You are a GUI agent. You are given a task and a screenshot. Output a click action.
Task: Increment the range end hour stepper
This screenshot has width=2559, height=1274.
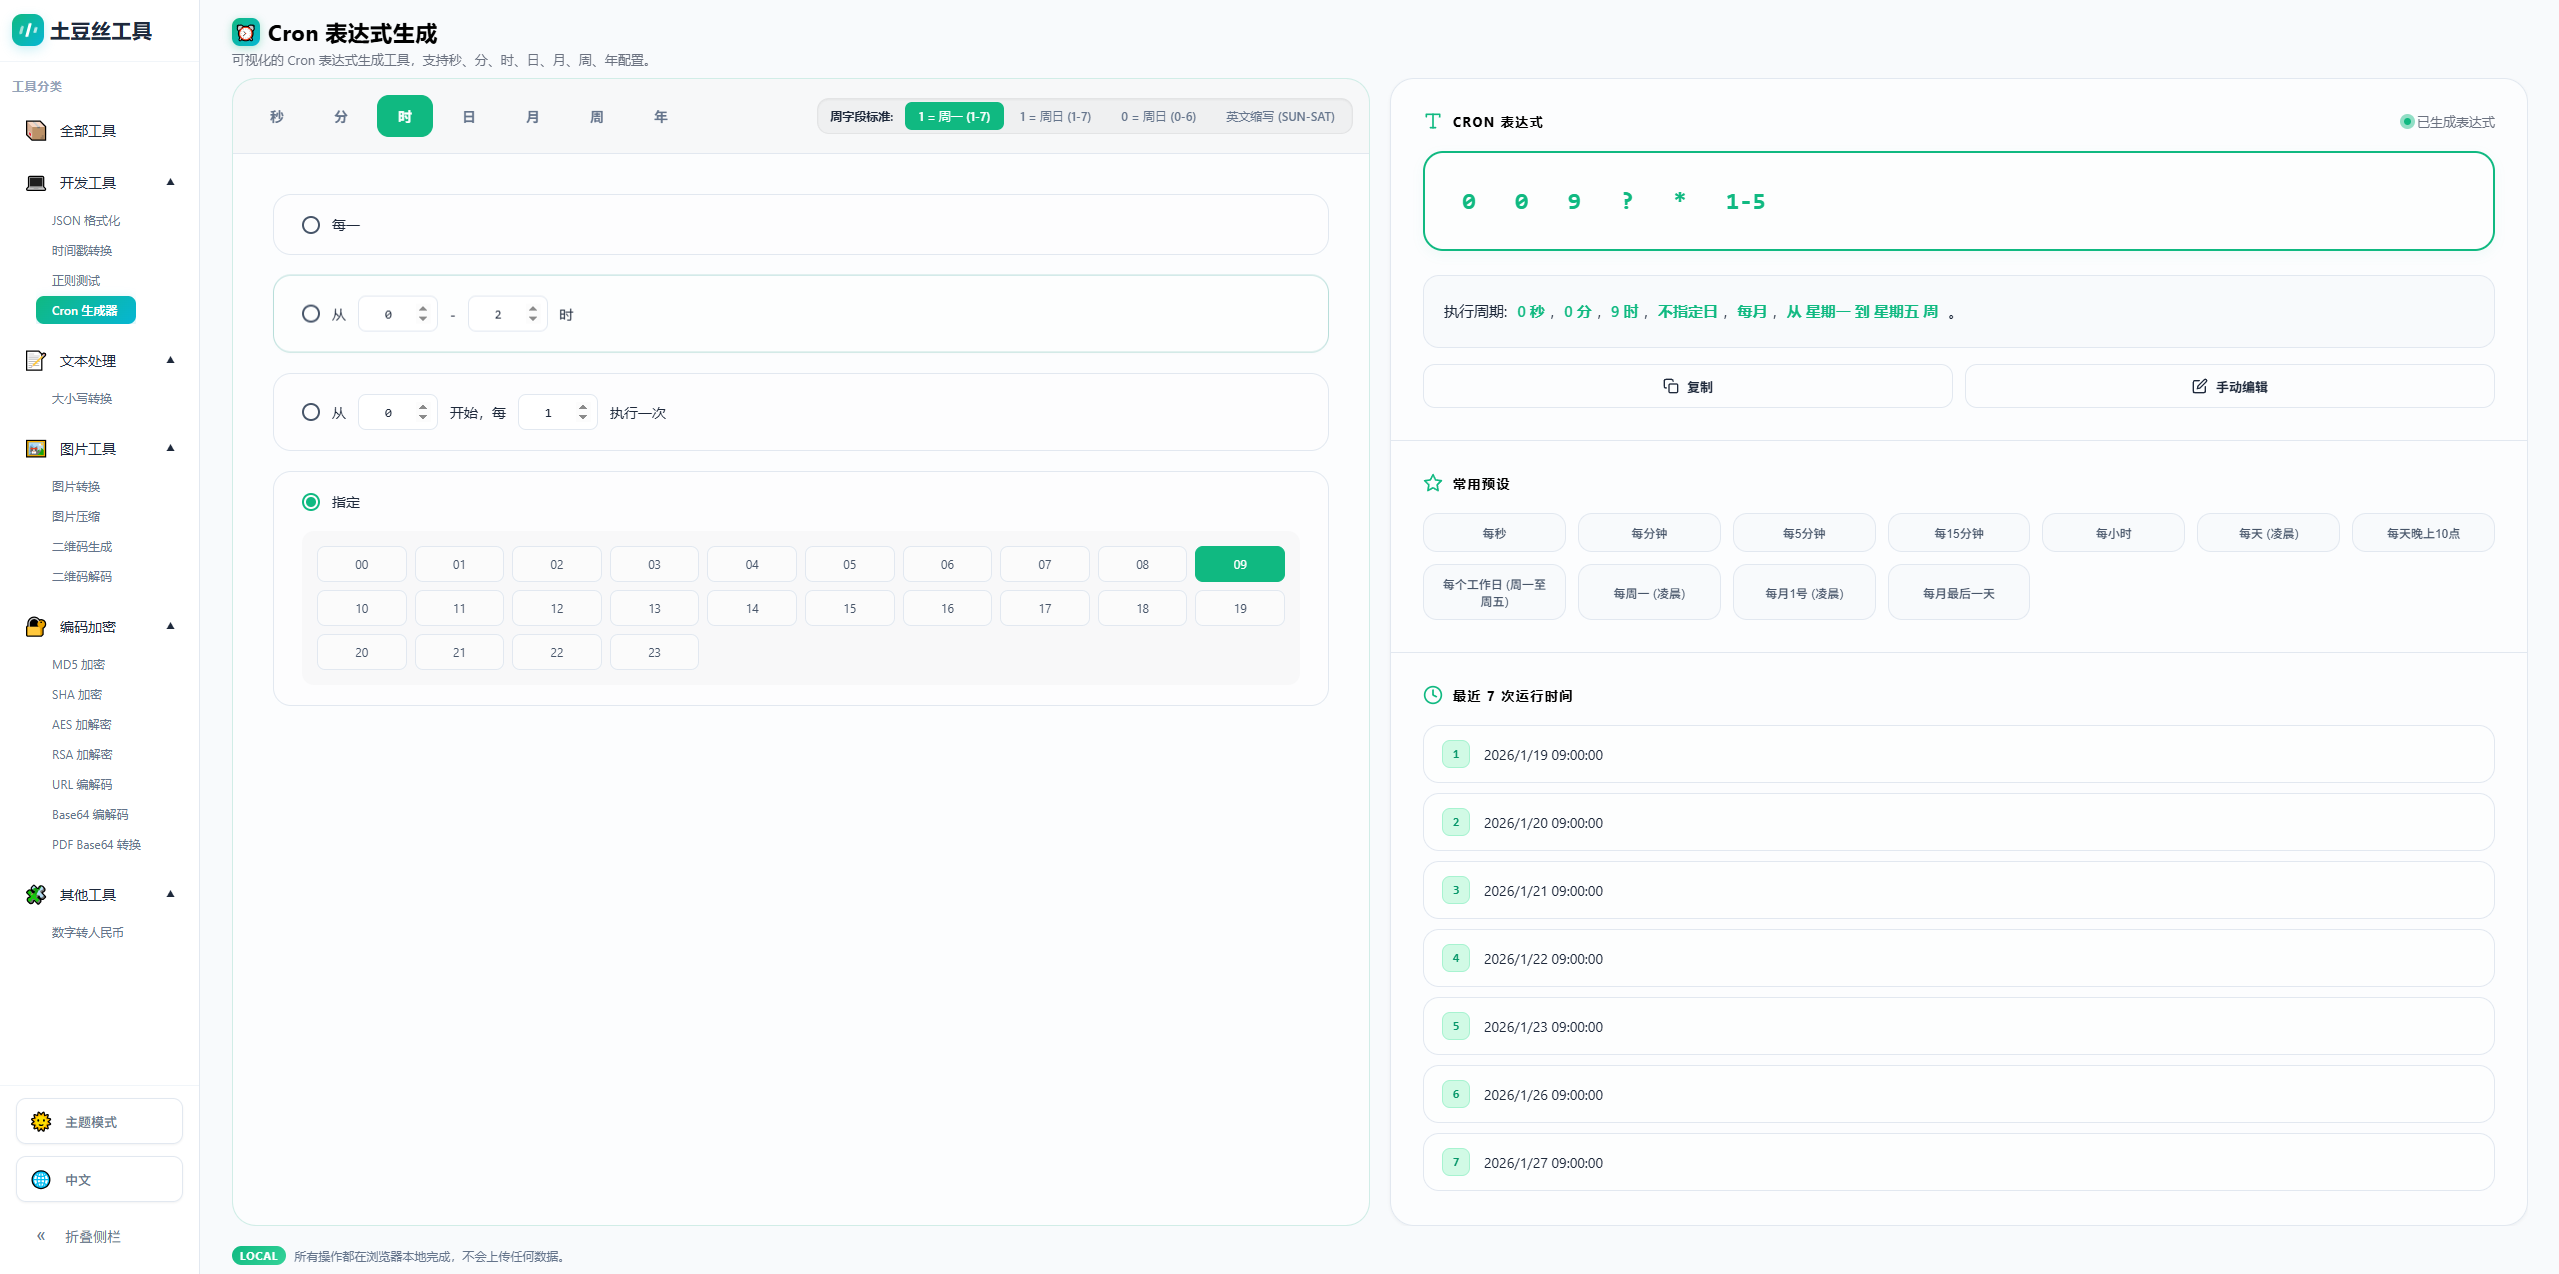(x=533, y=309)
